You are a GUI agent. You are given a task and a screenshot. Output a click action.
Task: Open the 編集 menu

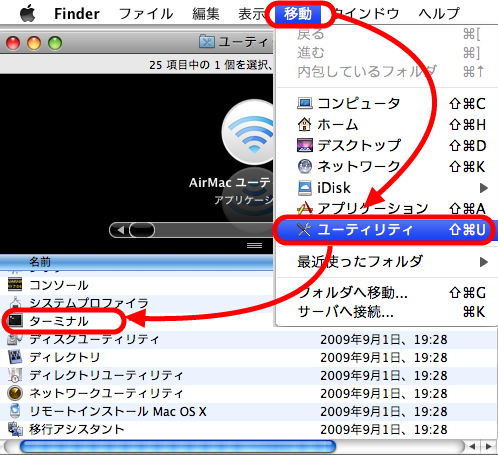pyautogui.click(x=206, y=14)
